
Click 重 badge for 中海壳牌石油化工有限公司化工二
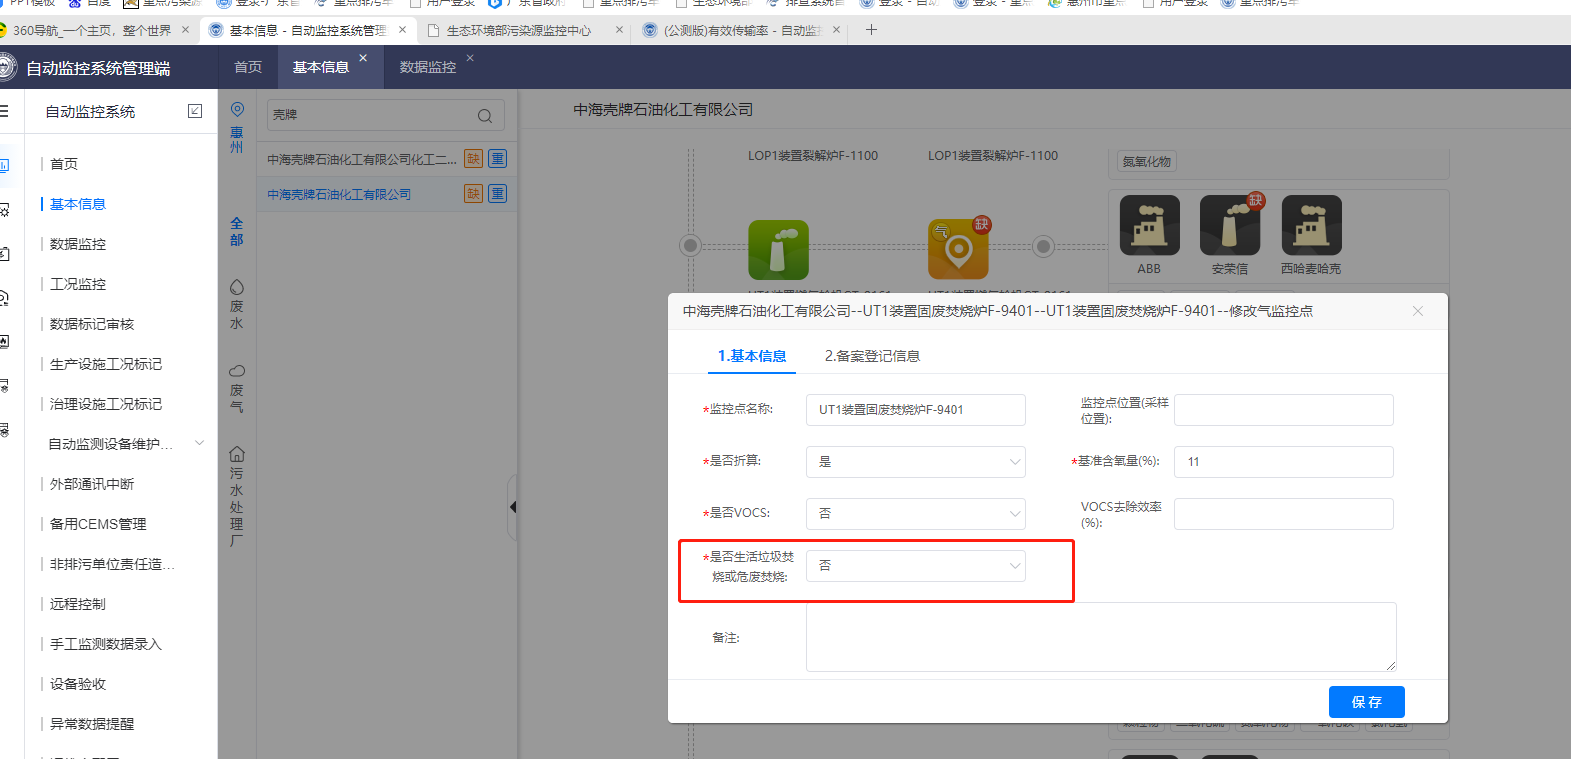pos(497,159)
